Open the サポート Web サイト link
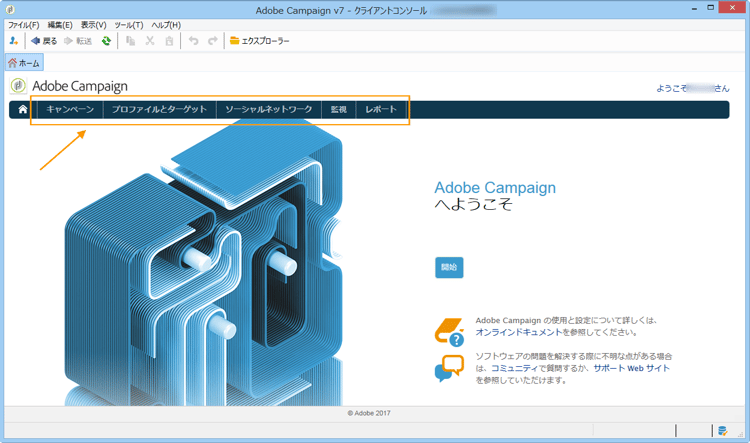The width and height of the screenshot is (750, 443). click(631, 368)
